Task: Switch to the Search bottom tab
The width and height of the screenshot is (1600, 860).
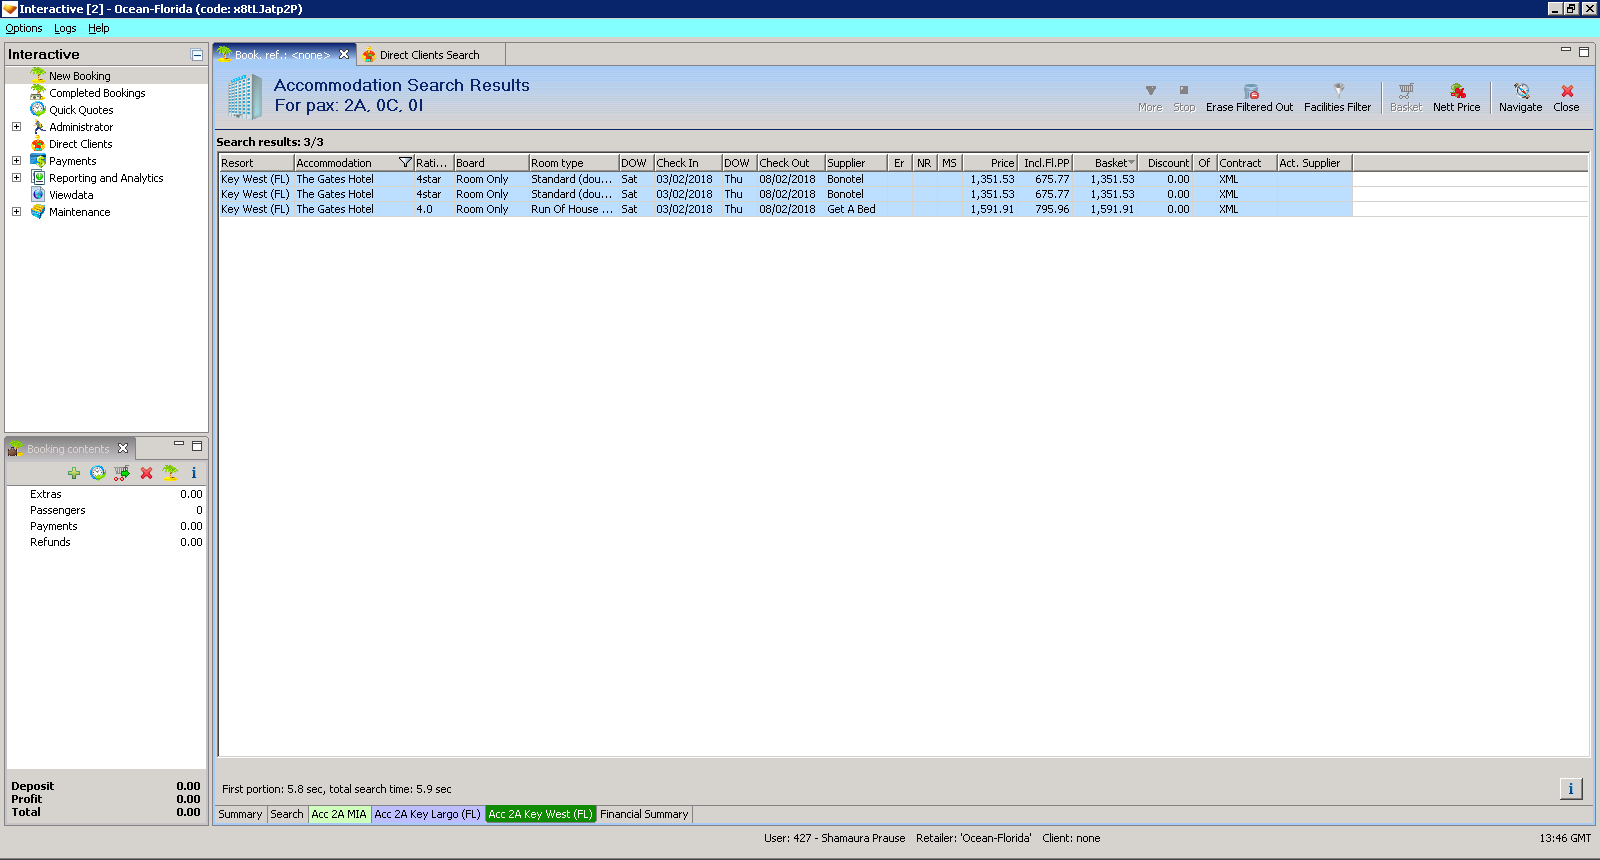Action: coord(287,814)
